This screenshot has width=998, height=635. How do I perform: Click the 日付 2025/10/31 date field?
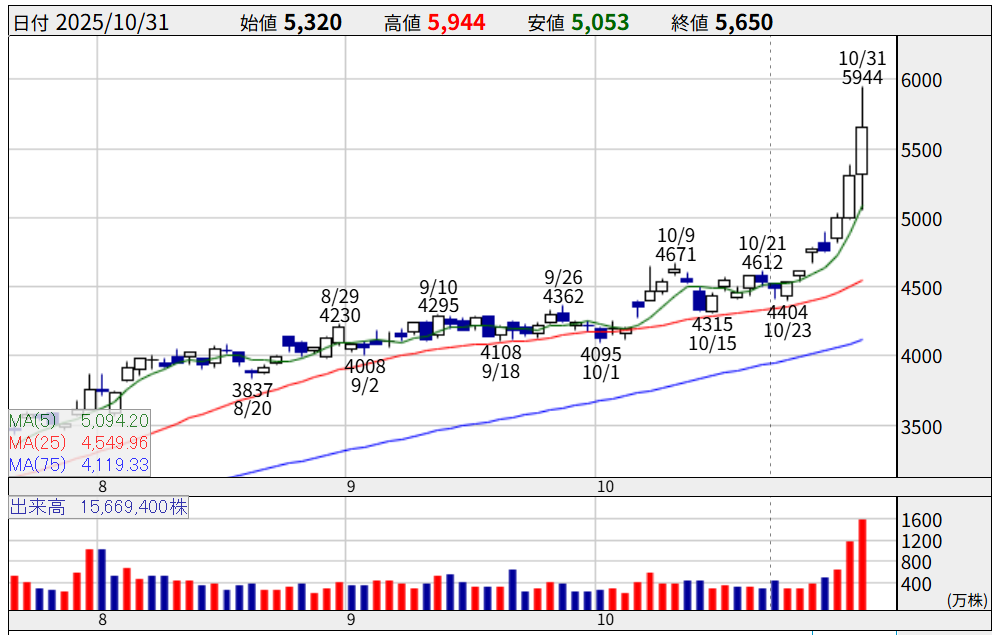point(91,22)
